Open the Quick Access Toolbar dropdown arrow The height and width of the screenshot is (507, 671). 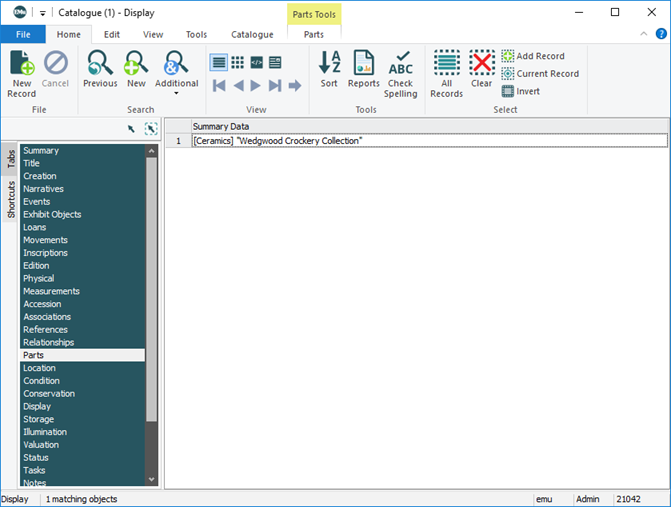coord(44,13)
